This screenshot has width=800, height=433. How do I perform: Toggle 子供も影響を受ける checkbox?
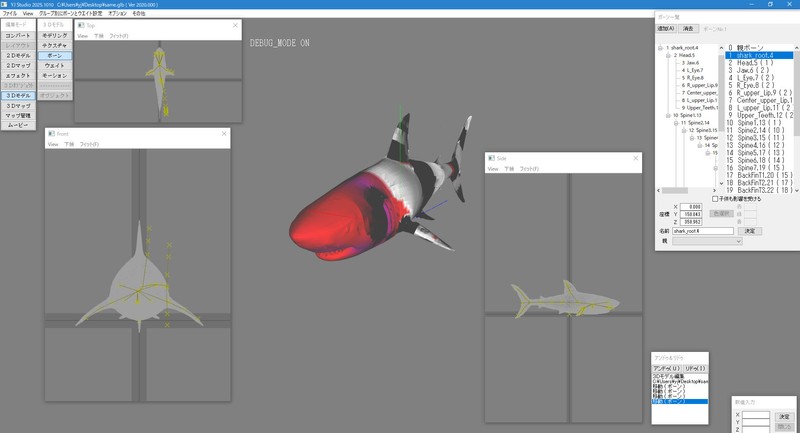[715, 199]
